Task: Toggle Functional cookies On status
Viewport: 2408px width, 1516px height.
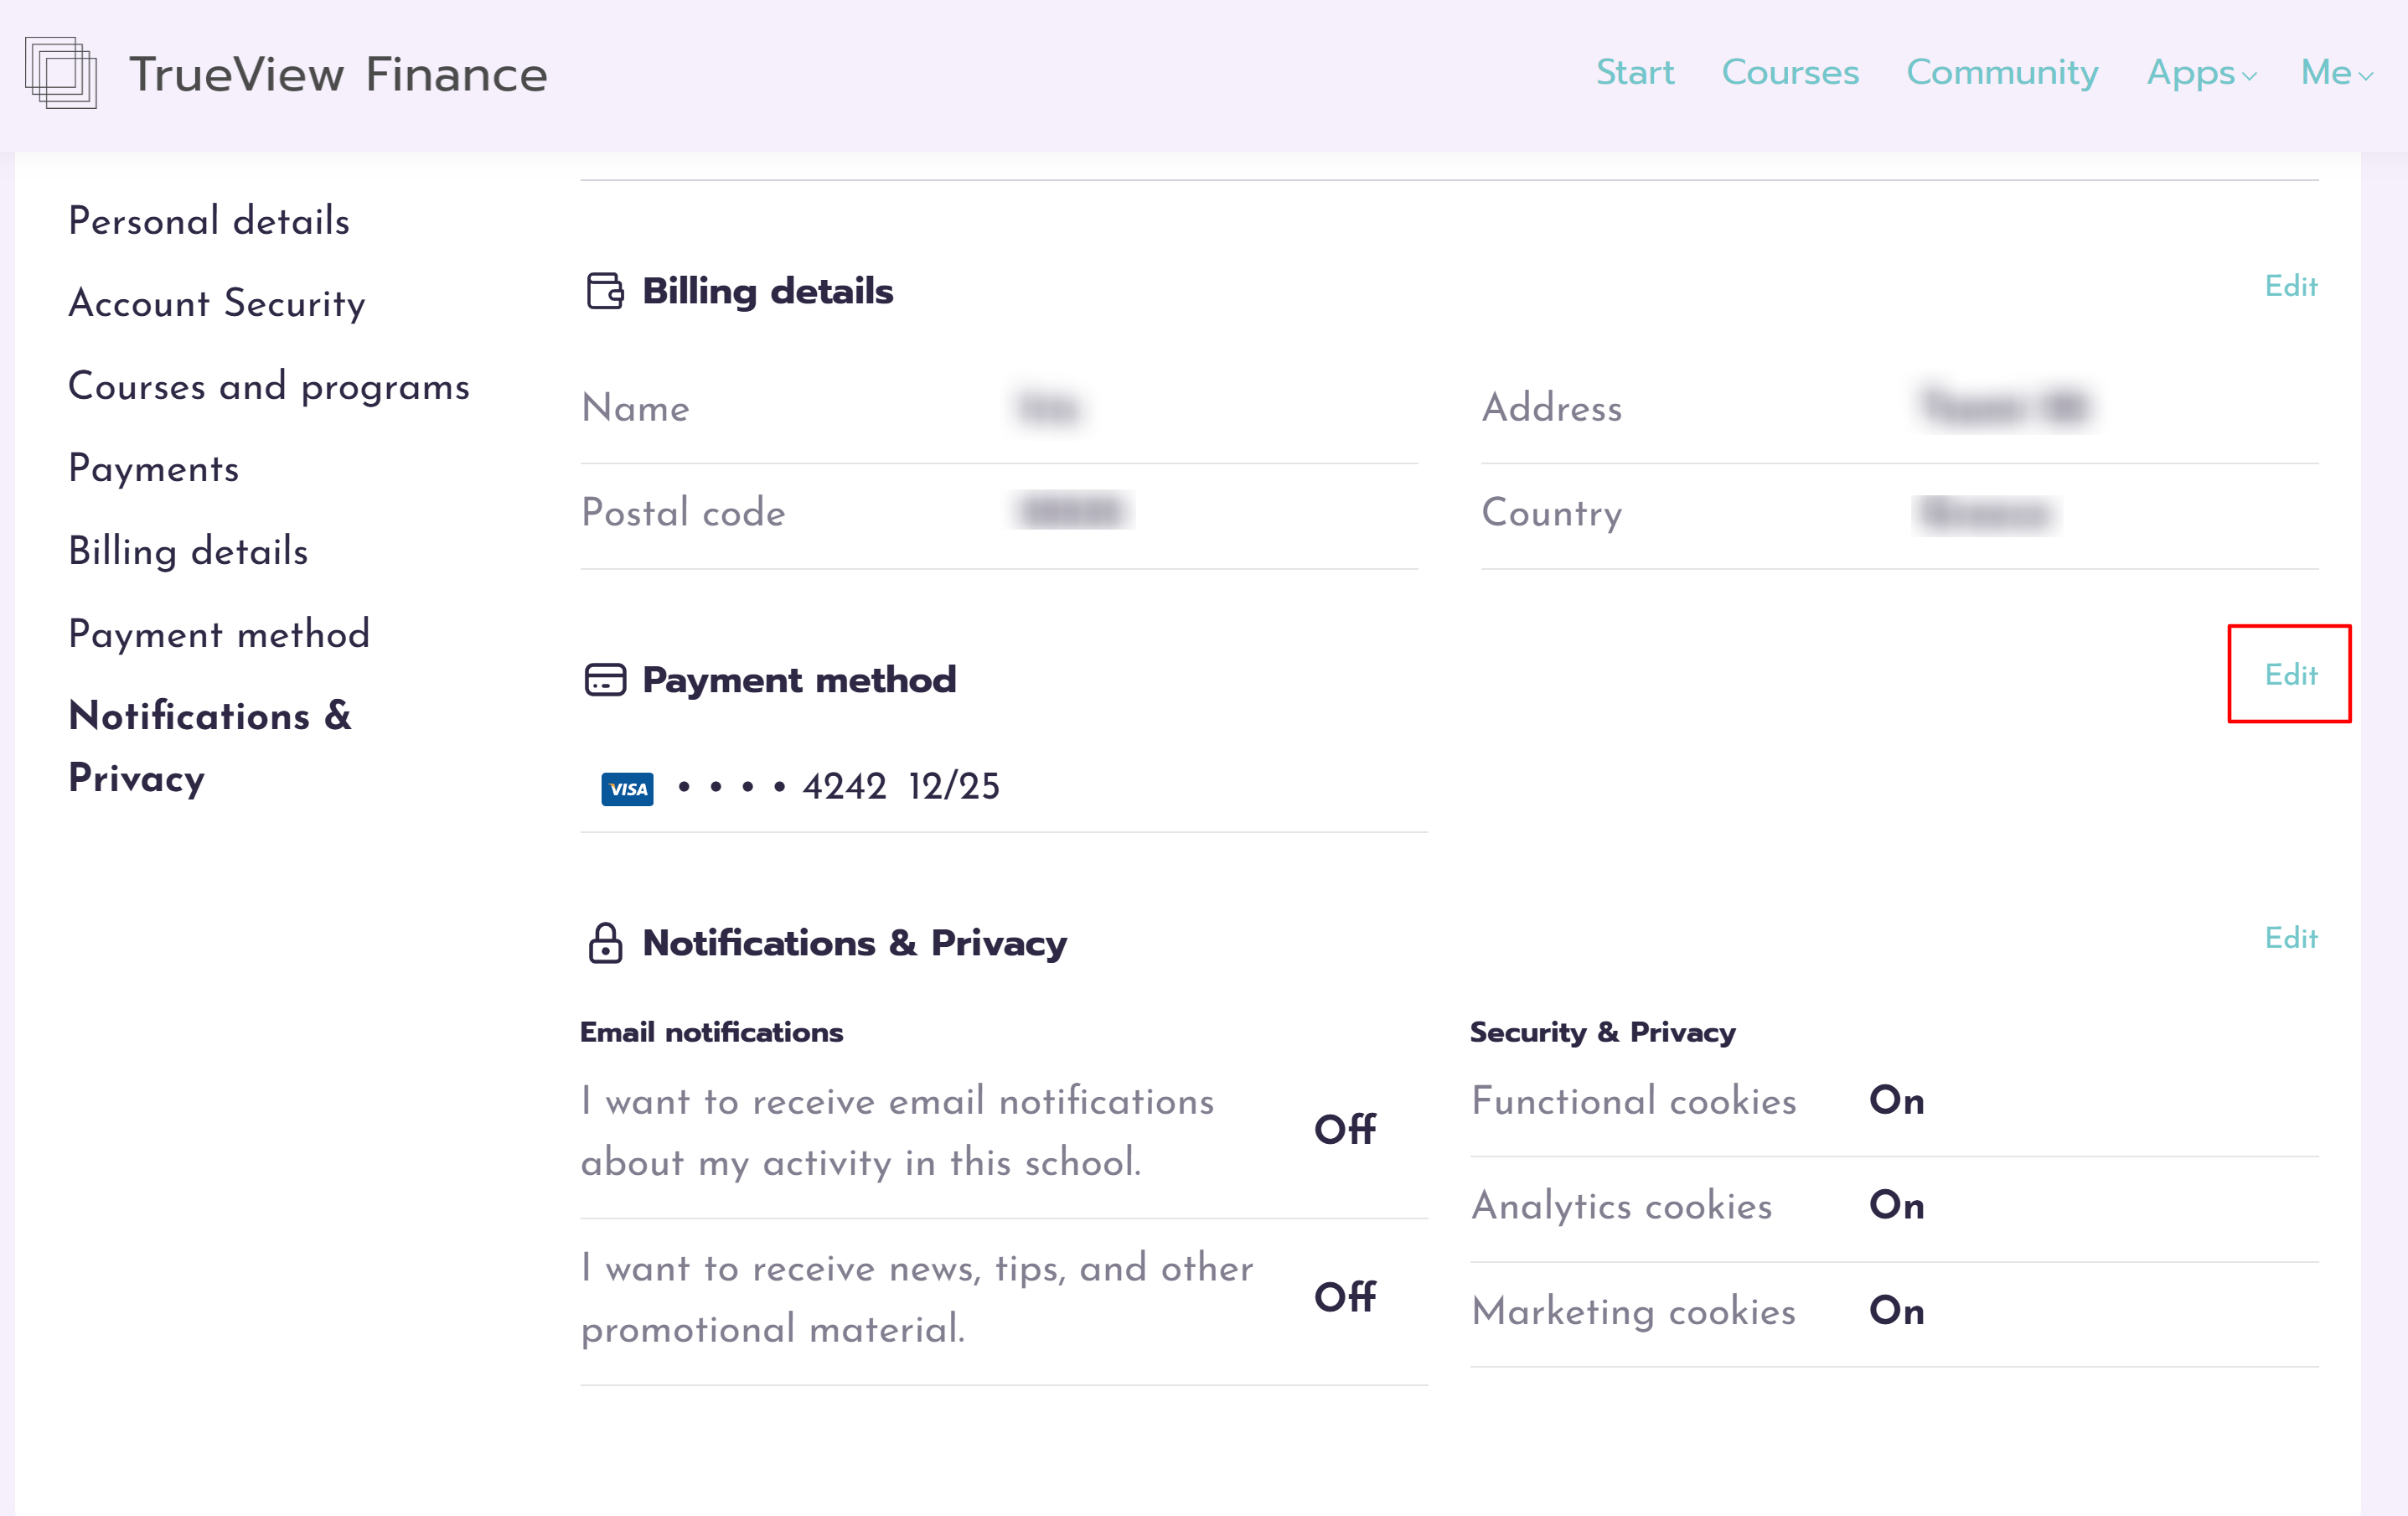Action: 1896,1101
